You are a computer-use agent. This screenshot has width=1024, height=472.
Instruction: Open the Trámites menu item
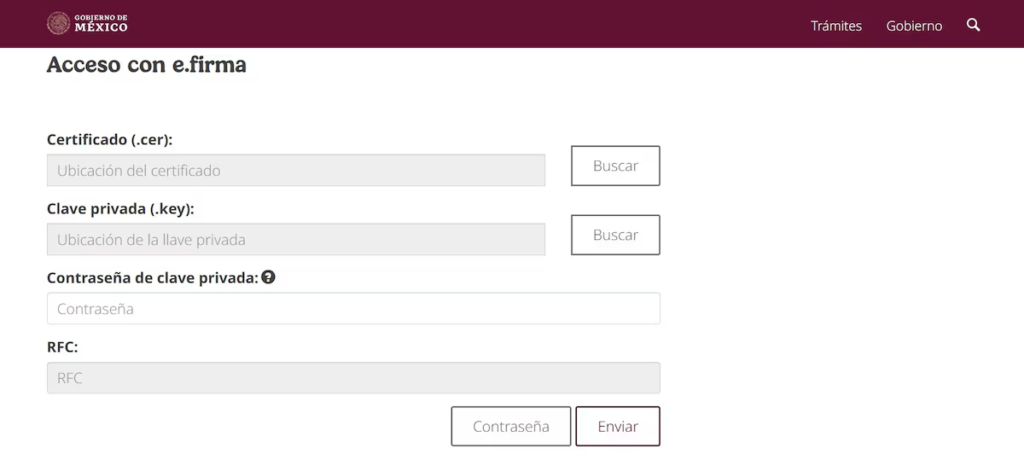(836, 26)
